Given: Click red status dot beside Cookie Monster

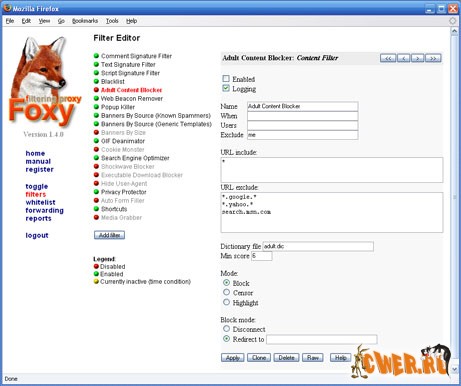Looking at the screenshot, I should 96,149.
